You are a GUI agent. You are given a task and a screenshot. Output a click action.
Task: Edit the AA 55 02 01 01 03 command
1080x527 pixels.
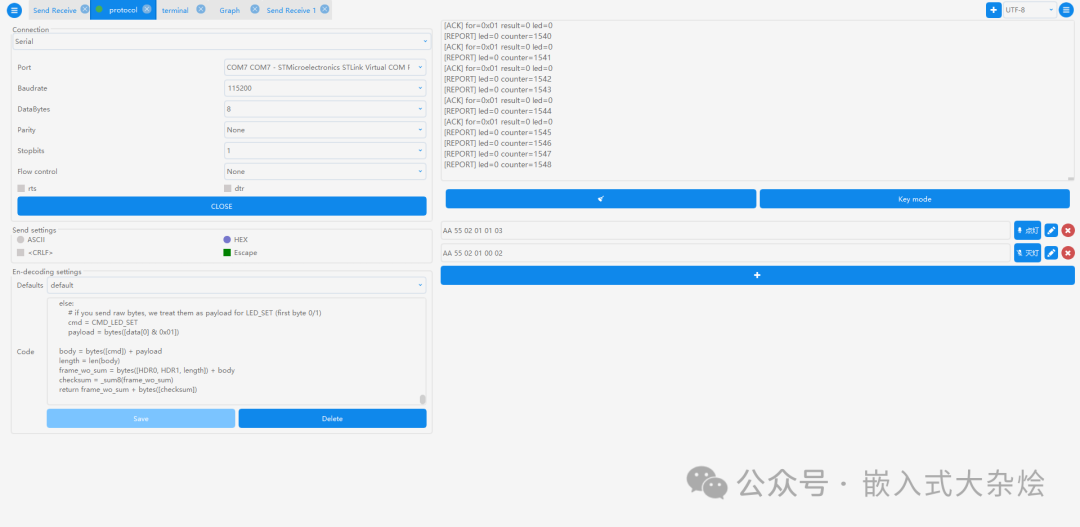coord(1051,231)
